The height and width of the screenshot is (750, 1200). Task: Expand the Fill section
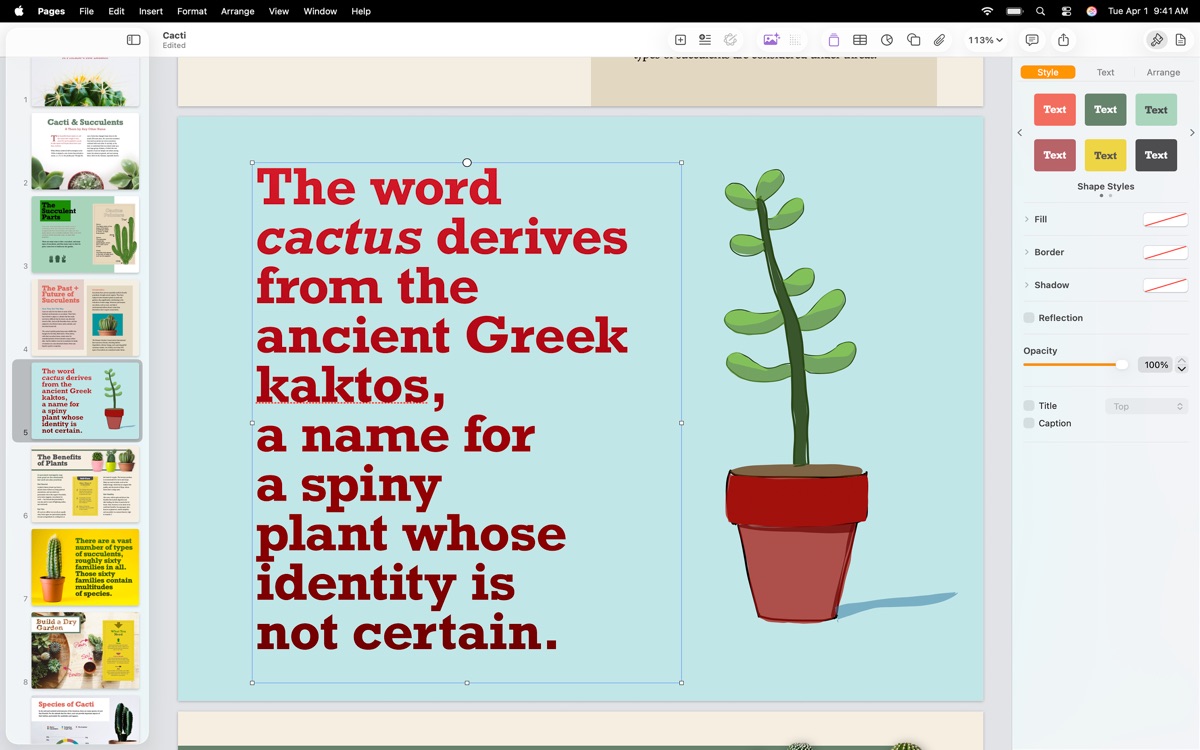(x=1027, y=219)
